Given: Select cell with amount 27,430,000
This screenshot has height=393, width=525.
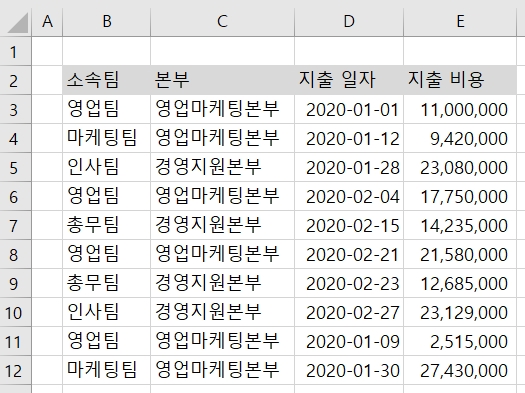Looking at the screenshot, I should [x=460, y=371].
